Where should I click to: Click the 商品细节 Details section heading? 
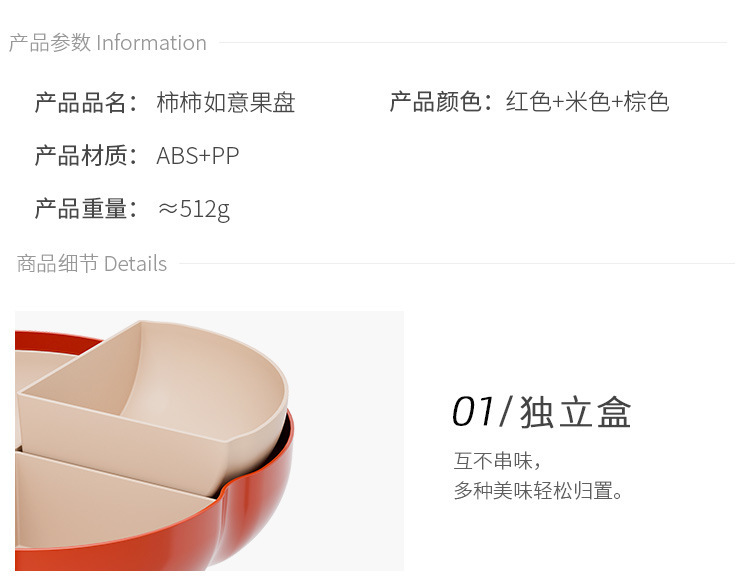[92, 264]
